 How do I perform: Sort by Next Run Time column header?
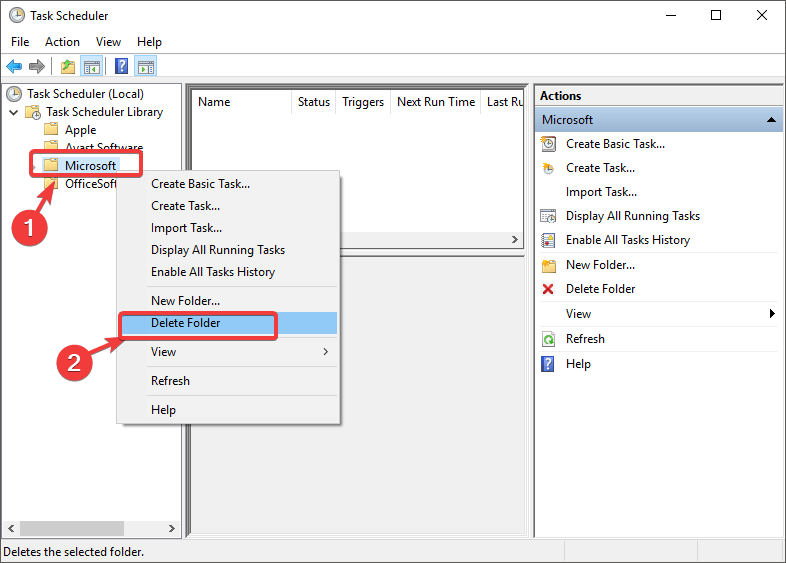coord(436,102)
